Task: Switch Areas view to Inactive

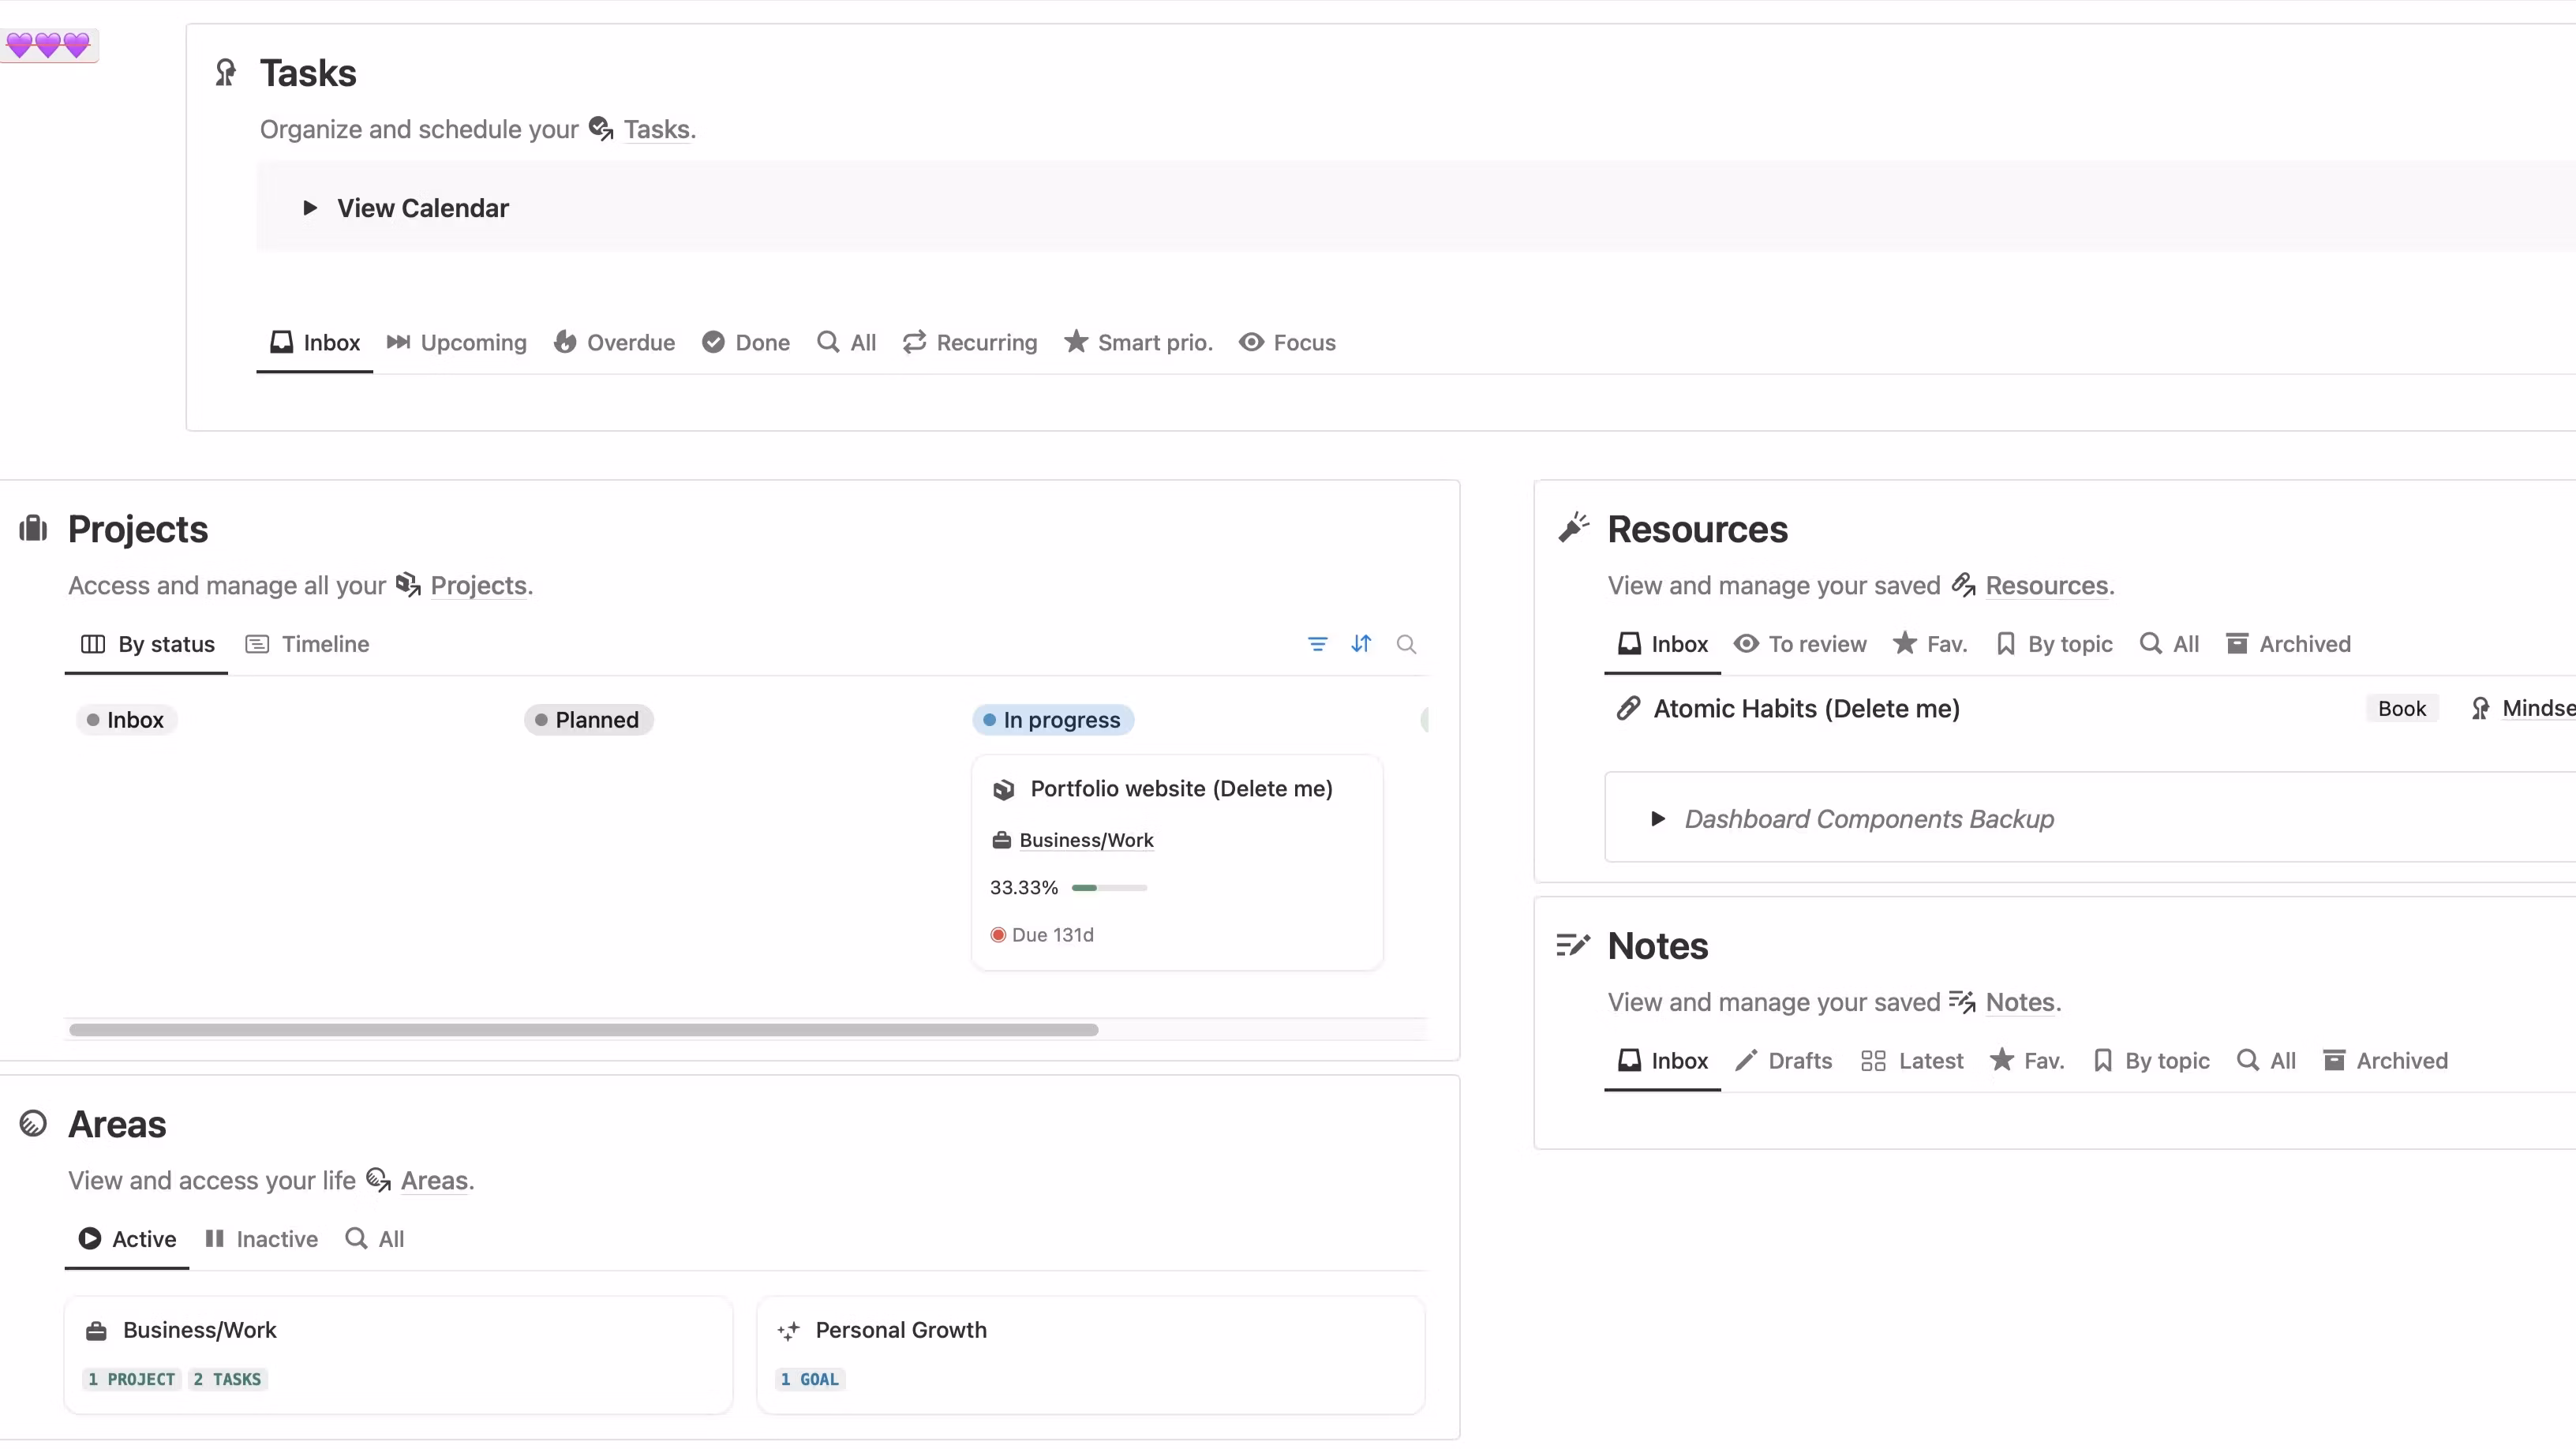Action: 262,1239
